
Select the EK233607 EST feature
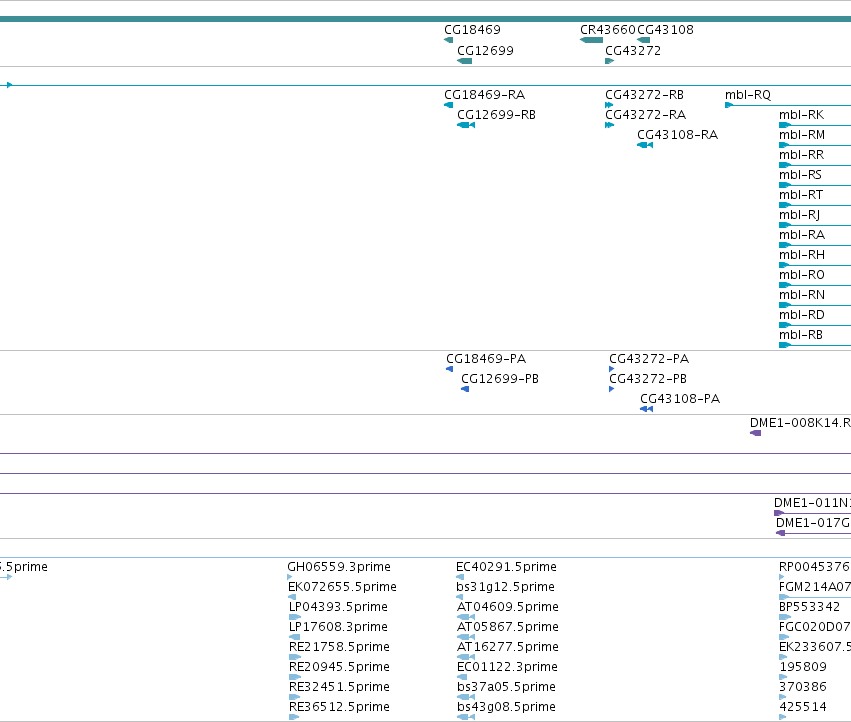click(x=783, y=657)
